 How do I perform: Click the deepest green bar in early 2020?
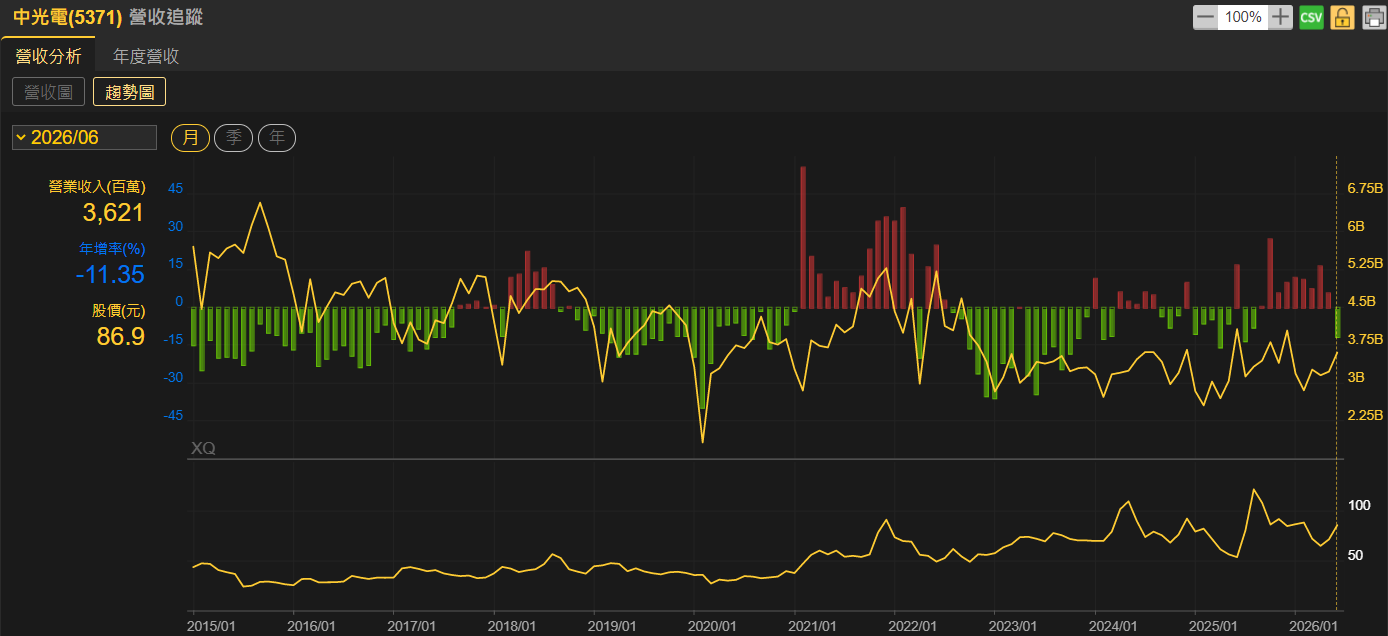(702, 358)
